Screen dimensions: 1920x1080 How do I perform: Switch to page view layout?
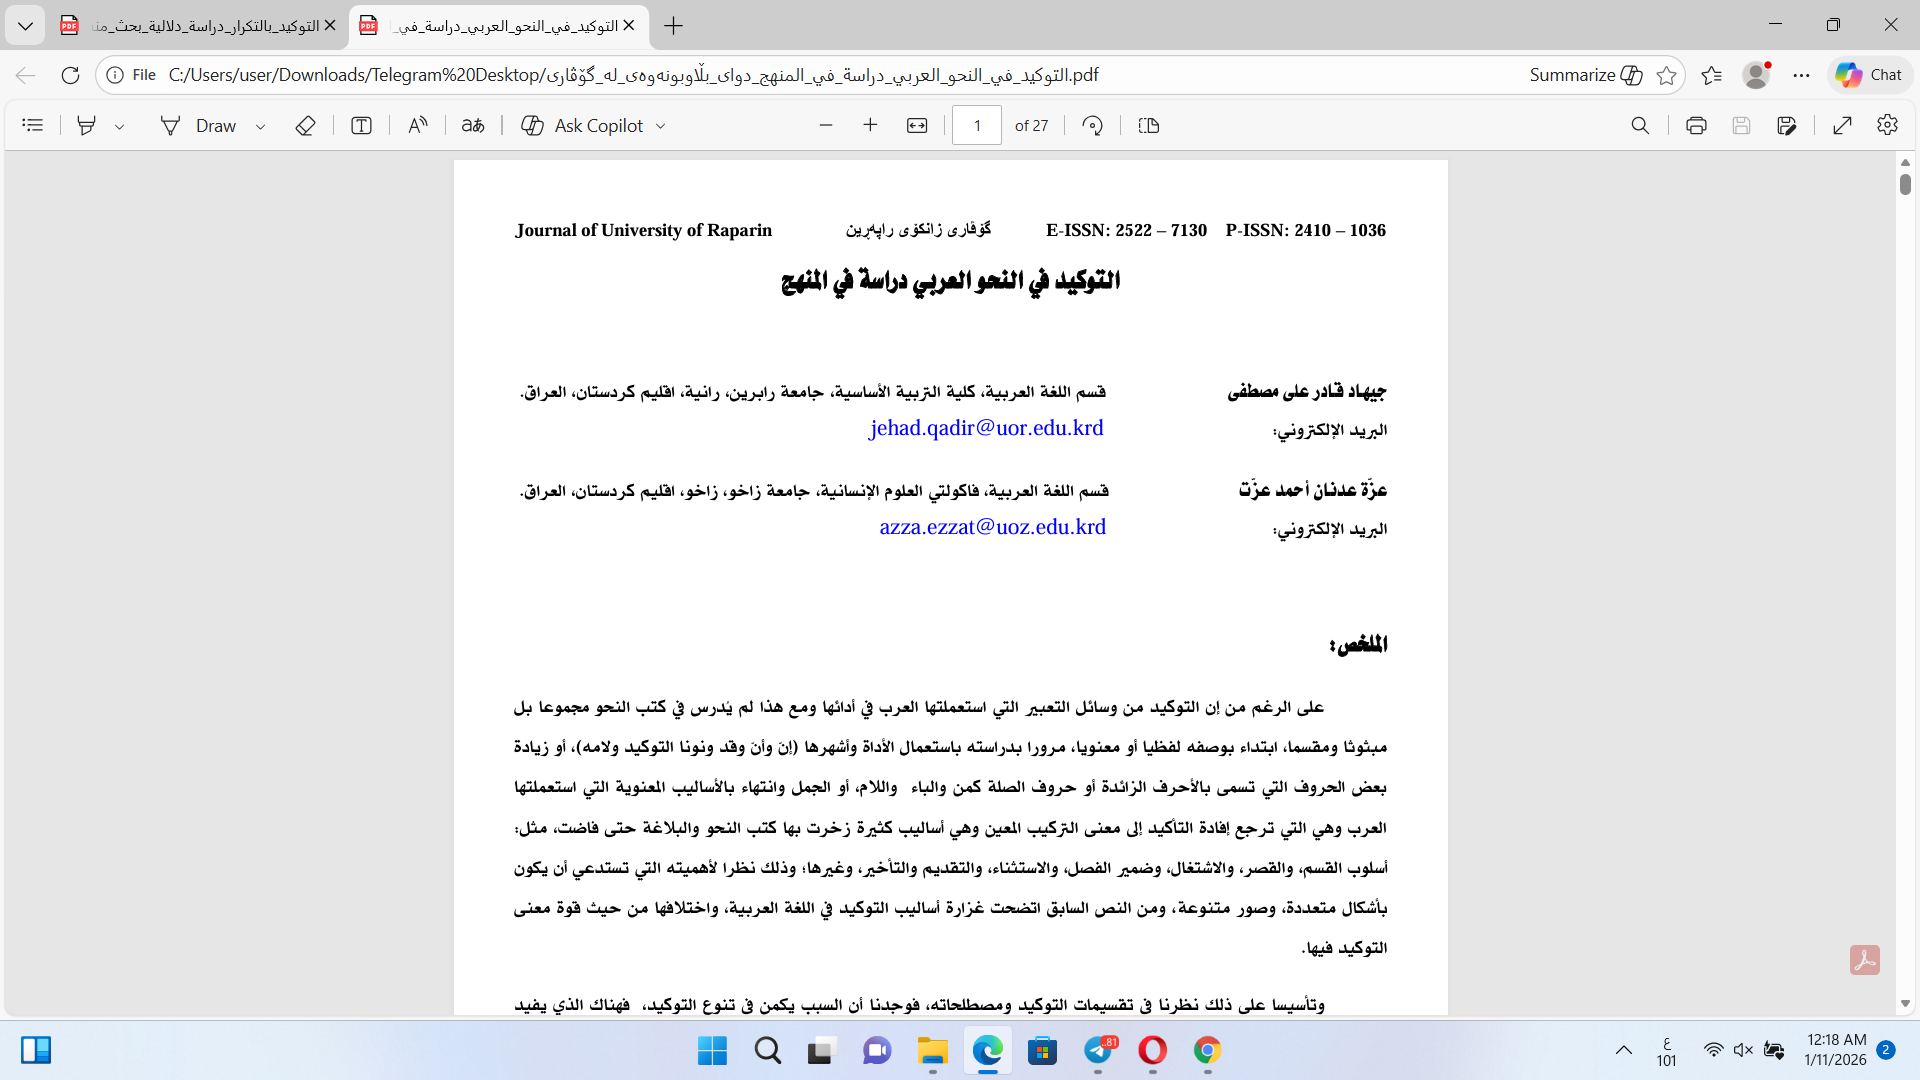(1149, 125)
